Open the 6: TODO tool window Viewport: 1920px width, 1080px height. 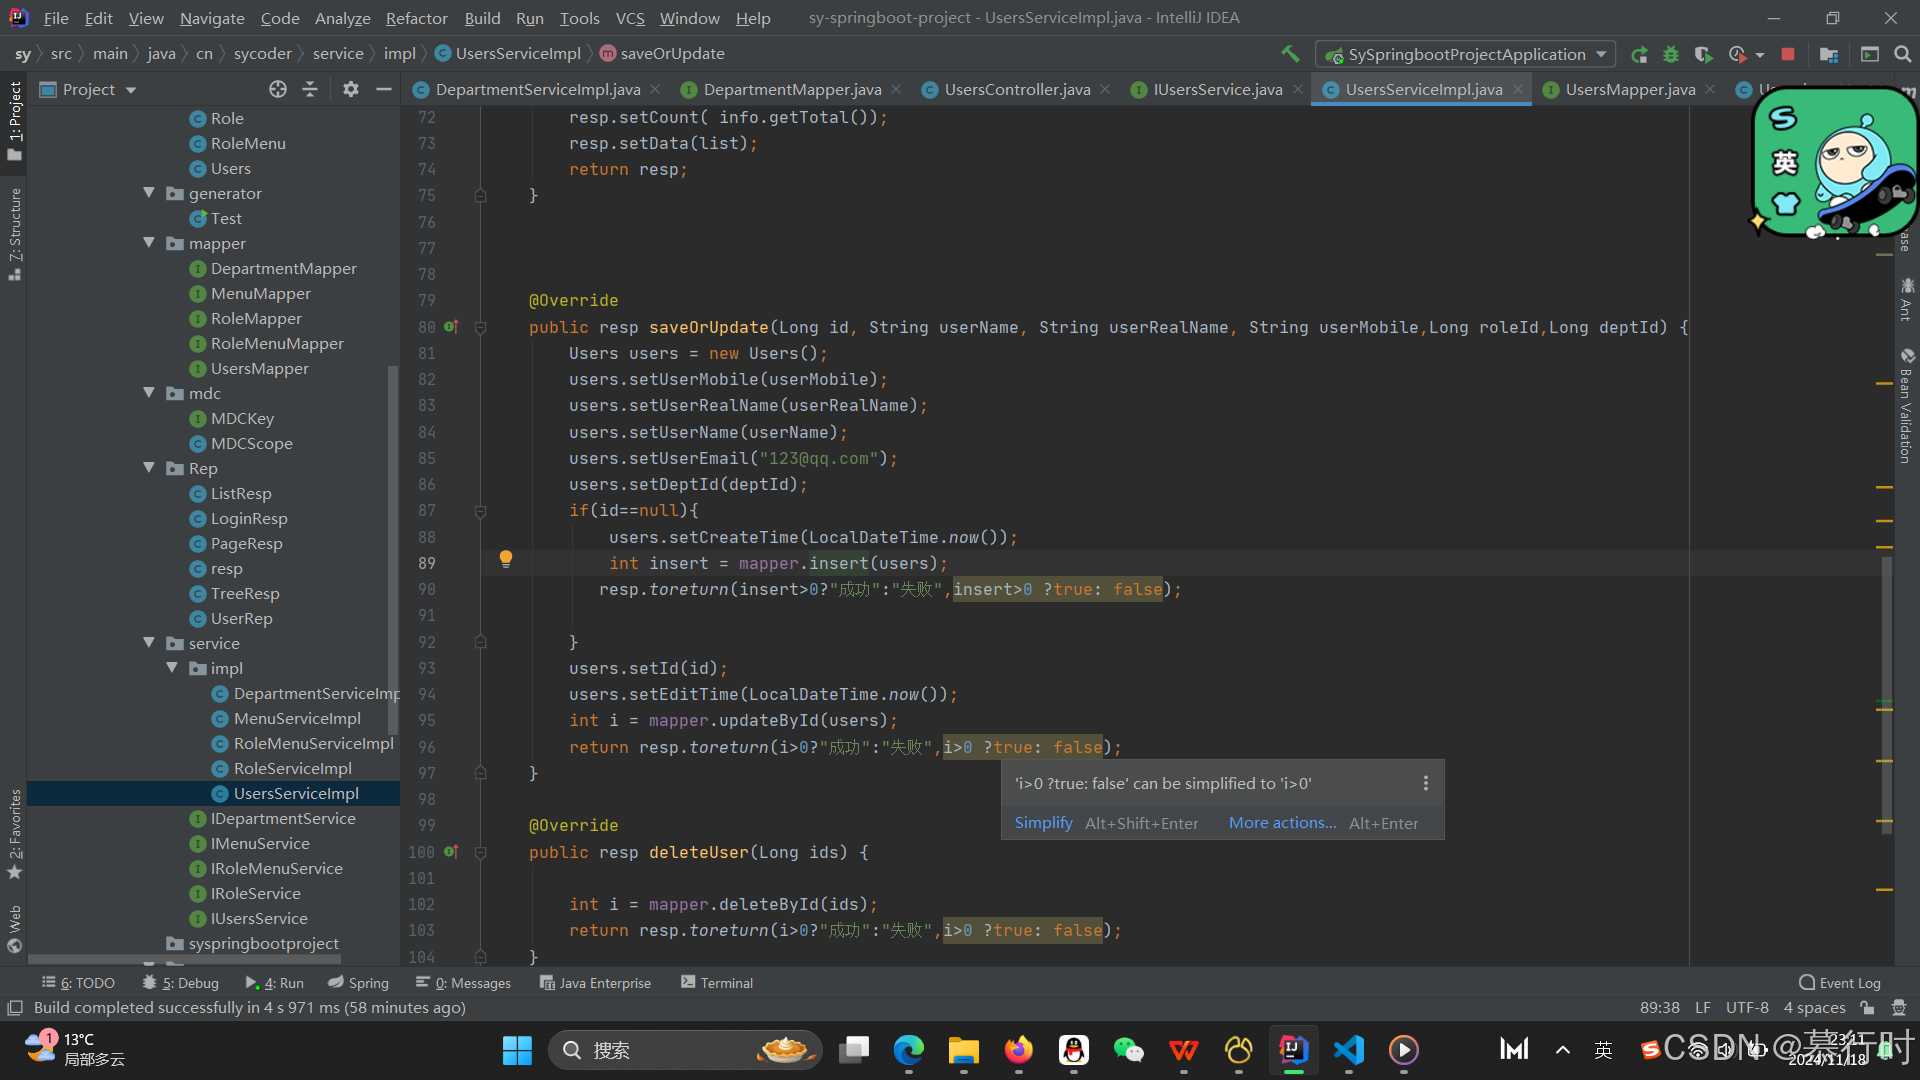pos(78,983)
